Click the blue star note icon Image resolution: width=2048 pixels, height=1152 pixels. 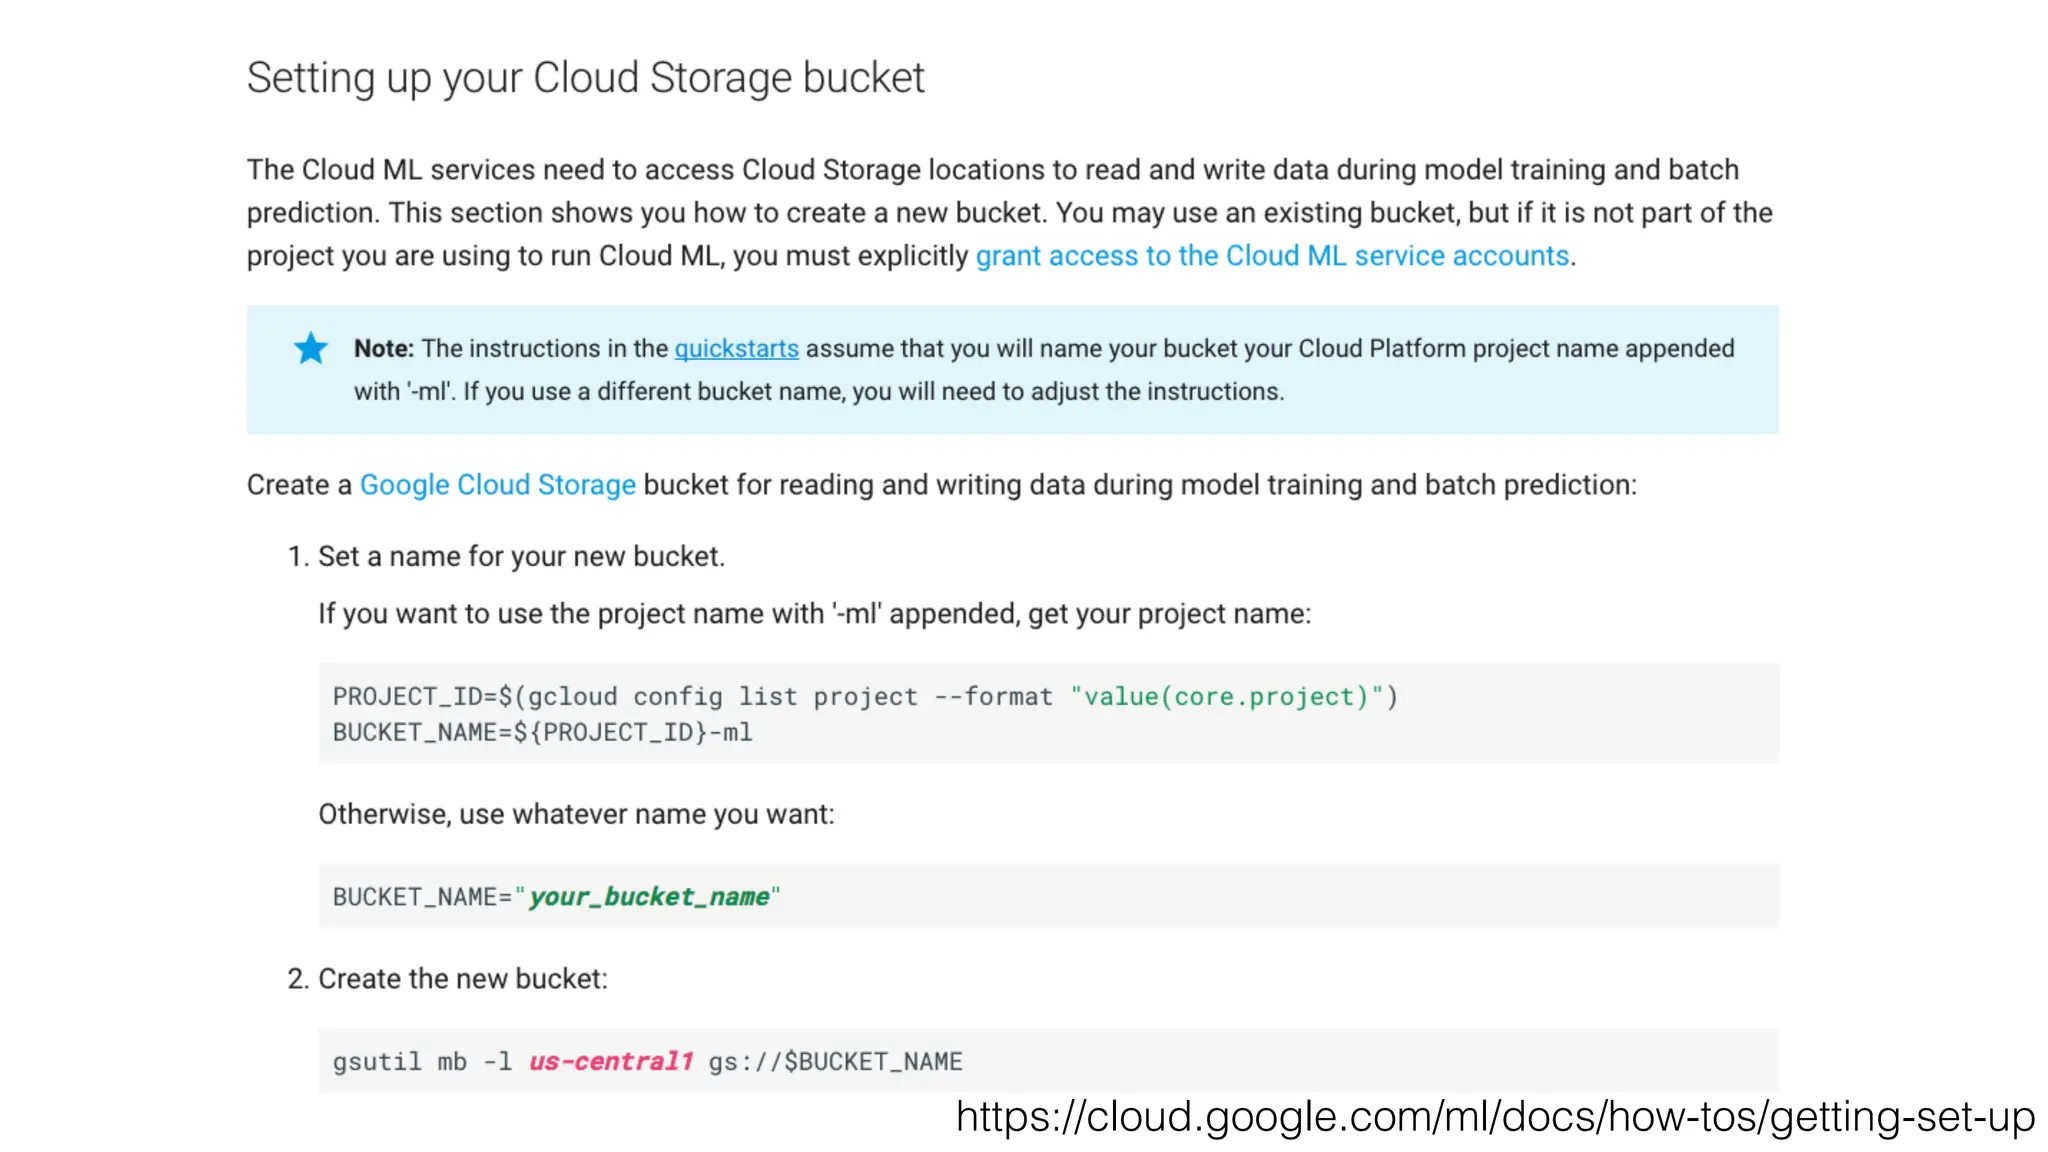tap(310, 348)
